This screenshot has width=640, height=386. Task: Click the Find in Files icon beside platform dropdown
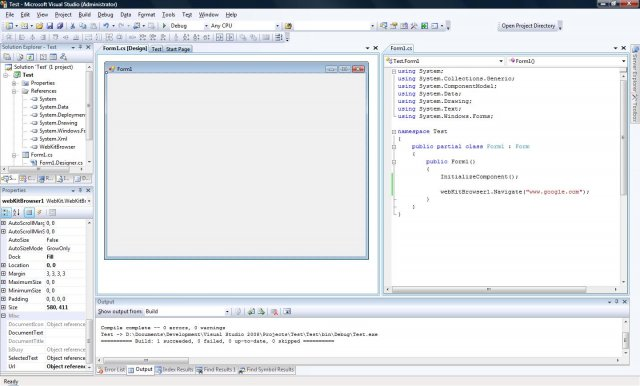point(288,26)
